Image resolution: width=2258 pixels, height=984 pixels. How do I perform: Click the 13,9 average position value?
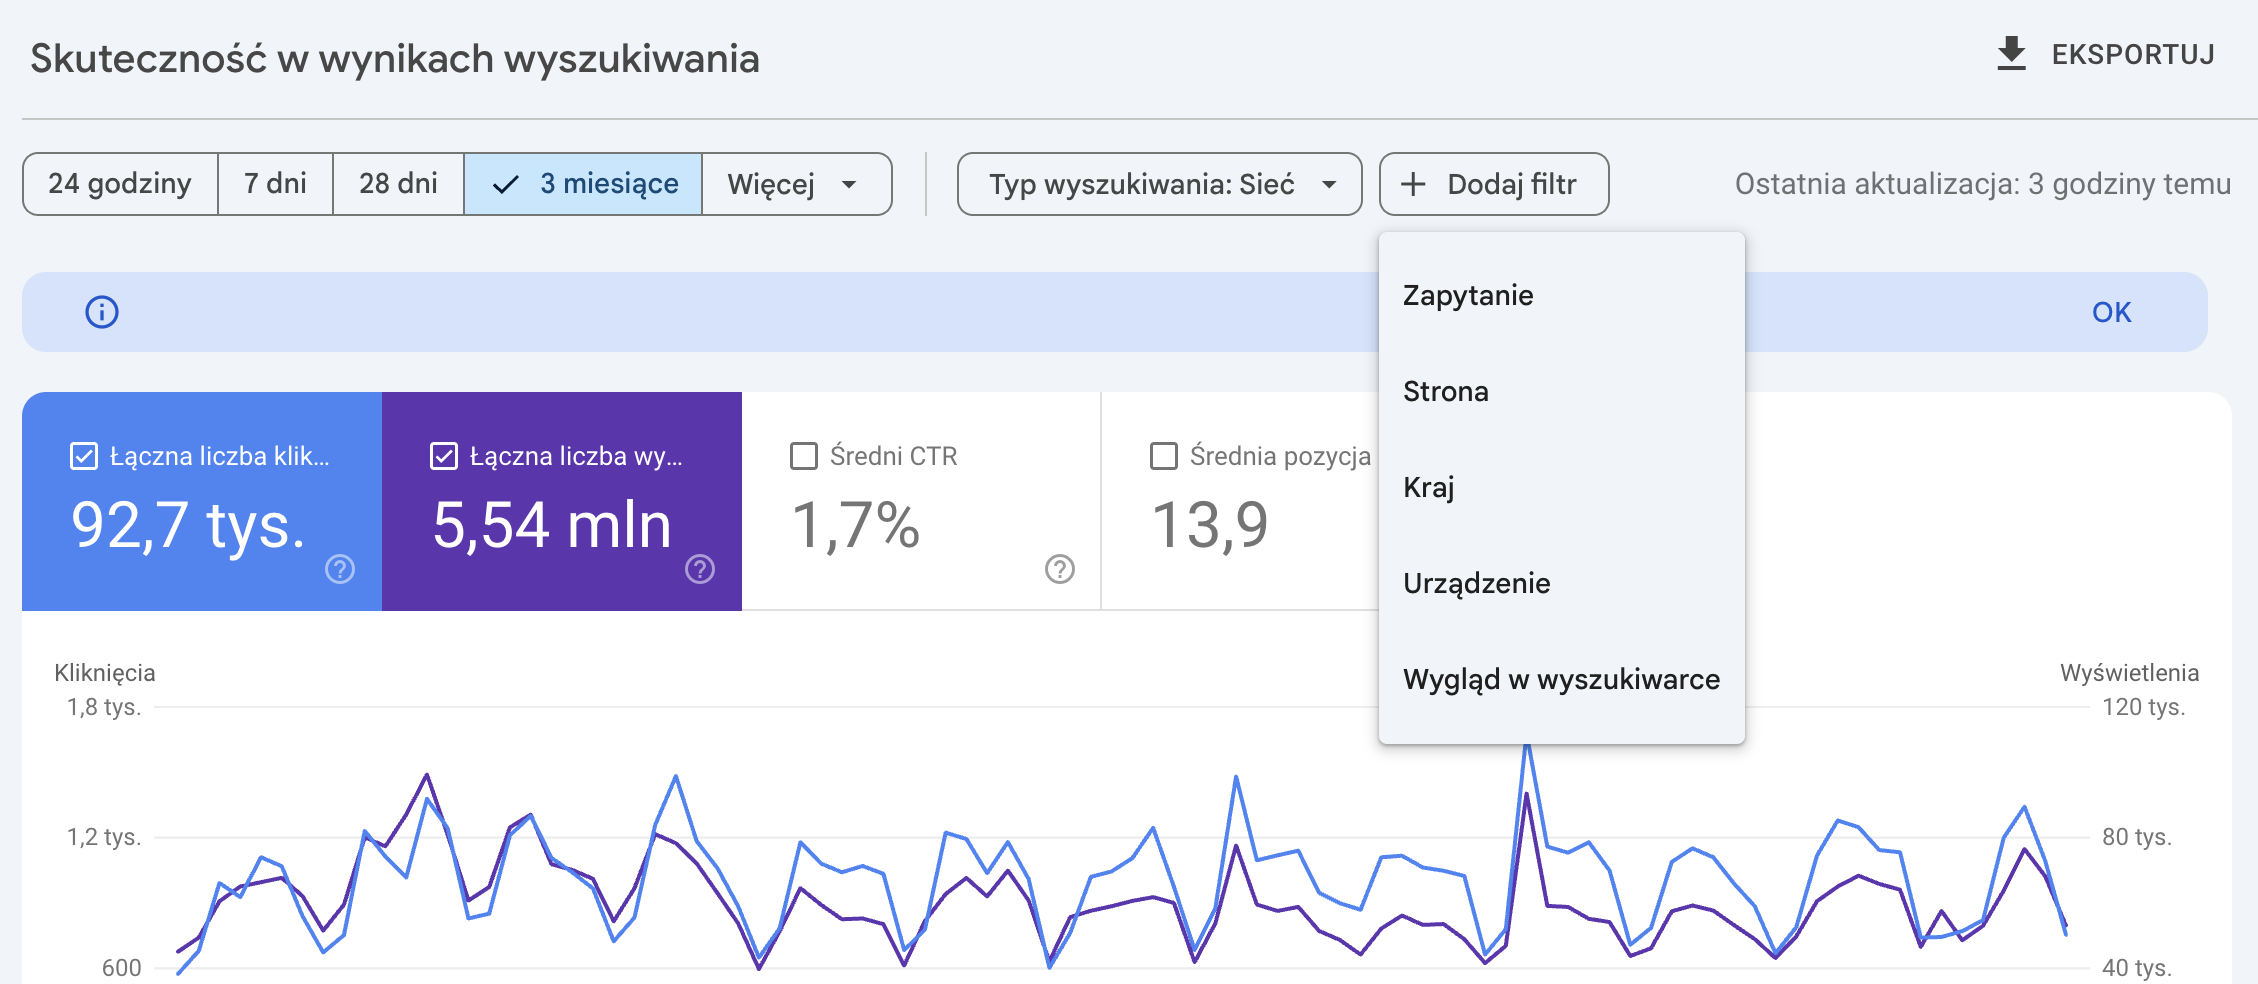1210,525
